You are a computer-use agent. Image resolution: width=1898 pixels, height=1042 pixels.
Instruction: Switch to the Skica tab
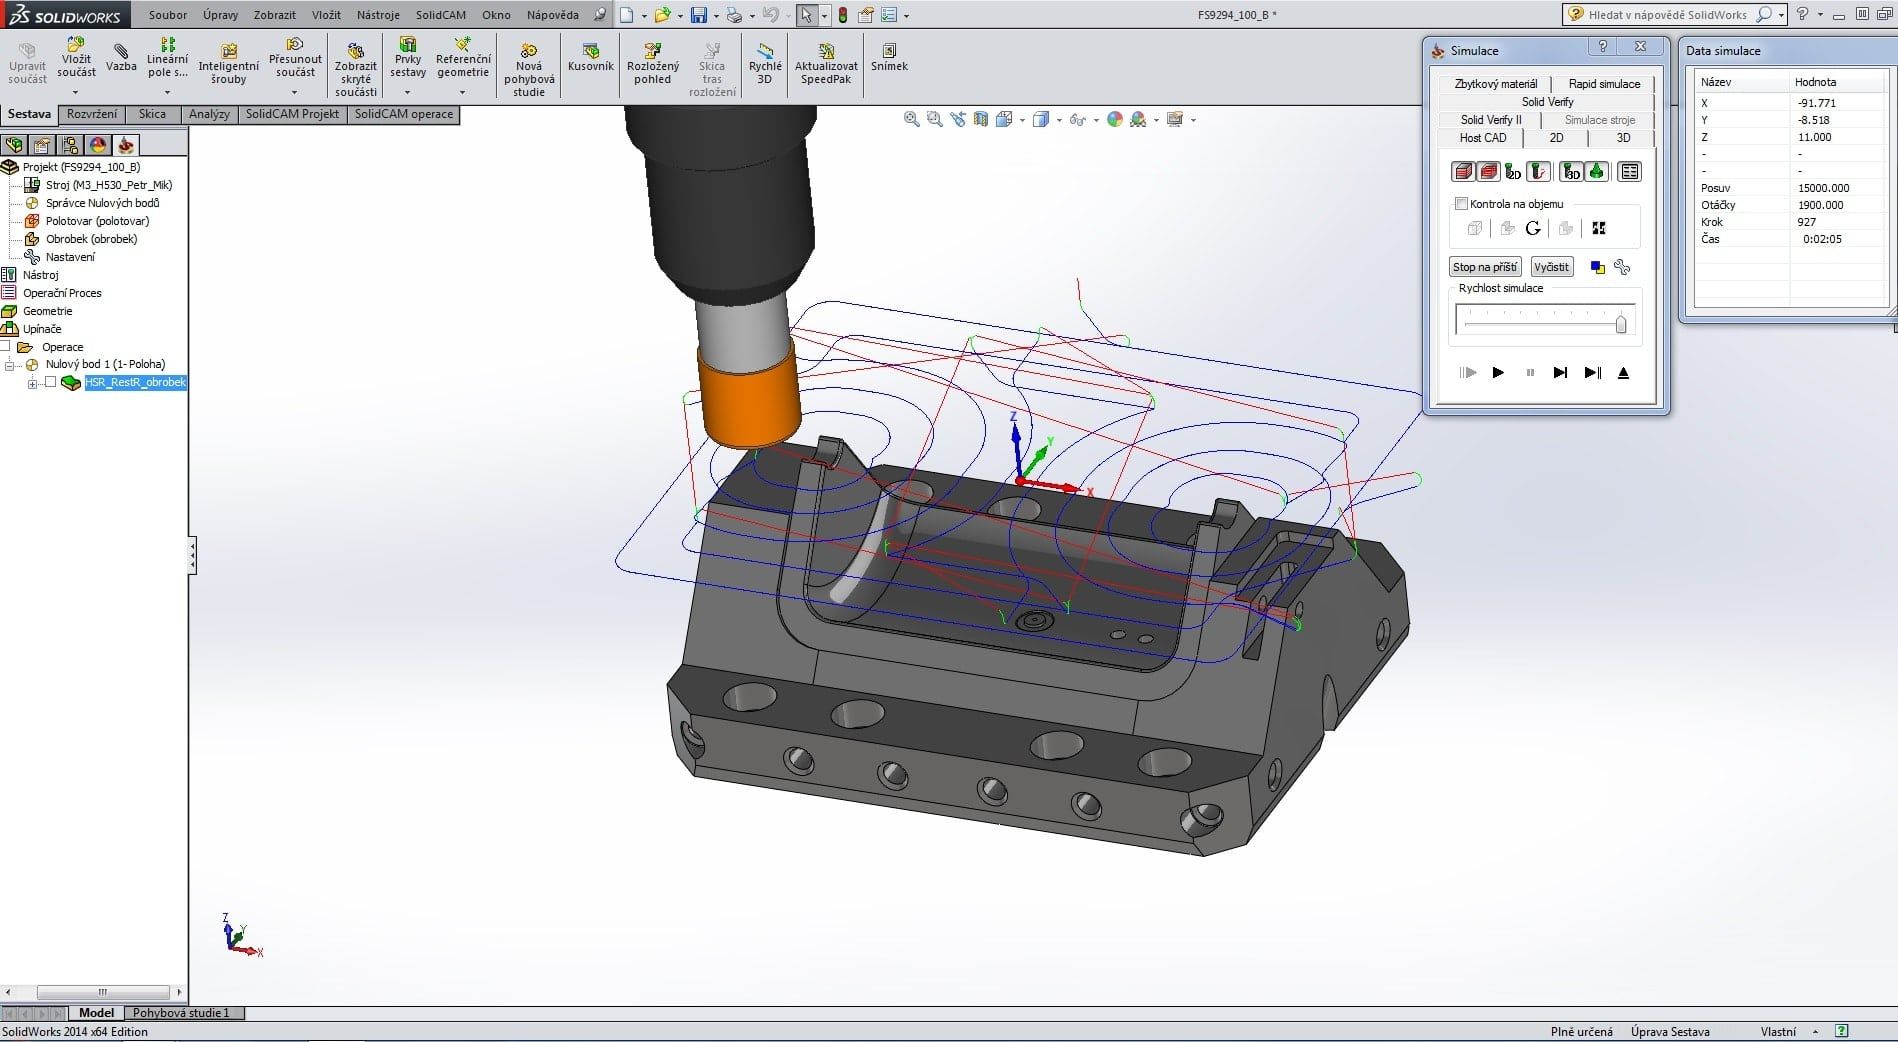click(152, 114)
